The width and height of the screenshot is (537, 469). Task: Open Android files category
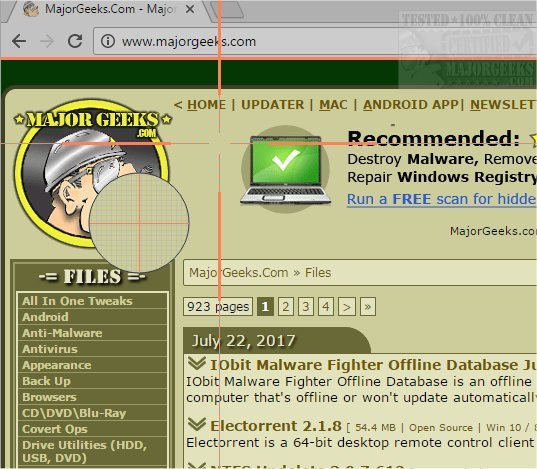pyautogui.click(x=45, y=317)
